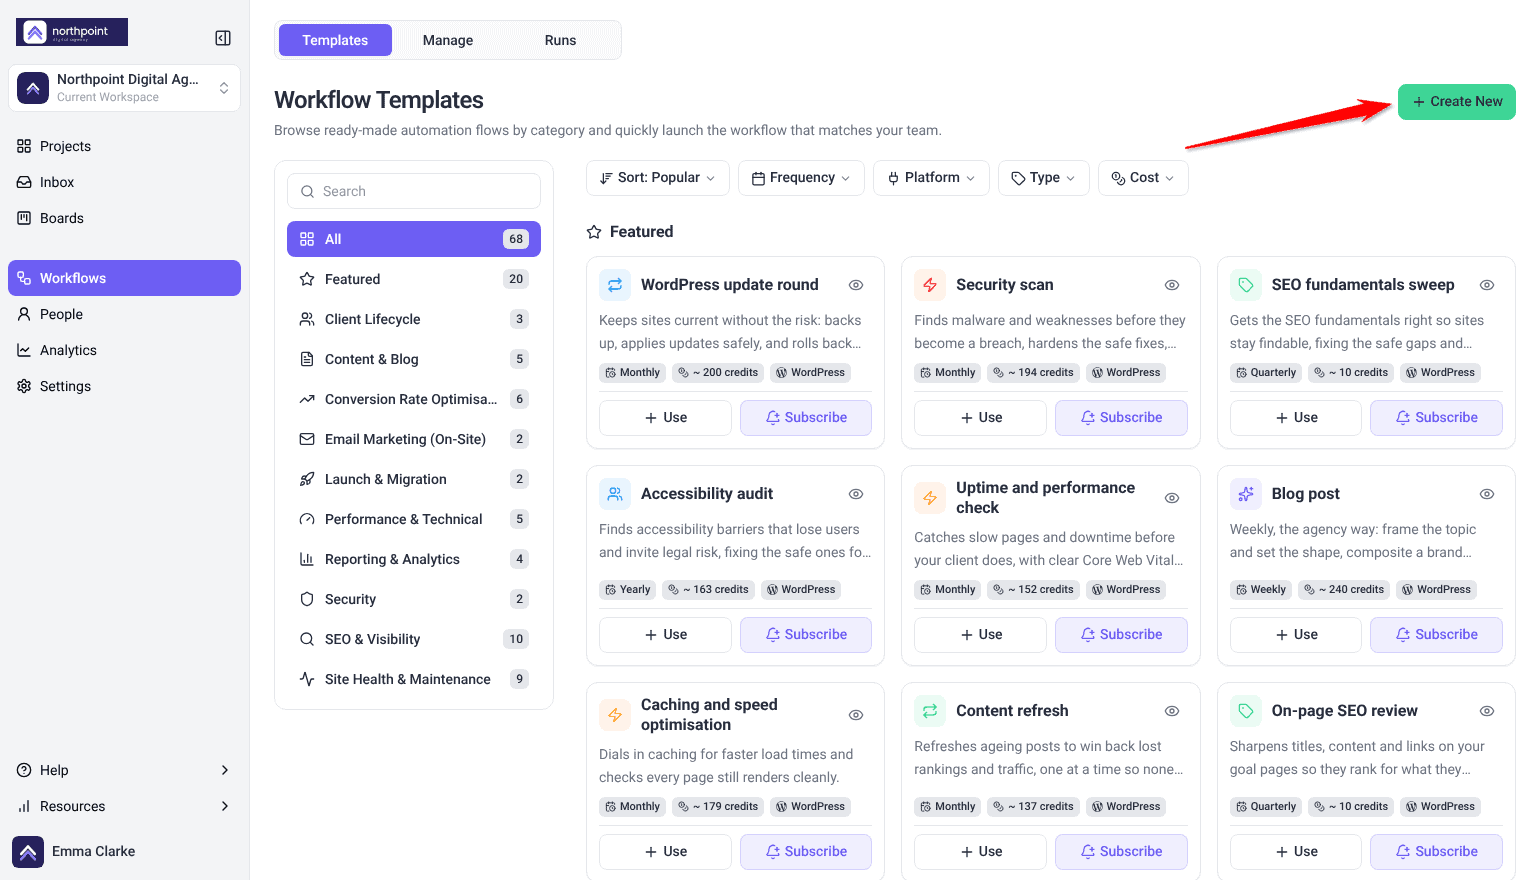This screenshot has width=1540, height=880.
Task: Click Emma Clarke avatar
Action: click(28, 852)
